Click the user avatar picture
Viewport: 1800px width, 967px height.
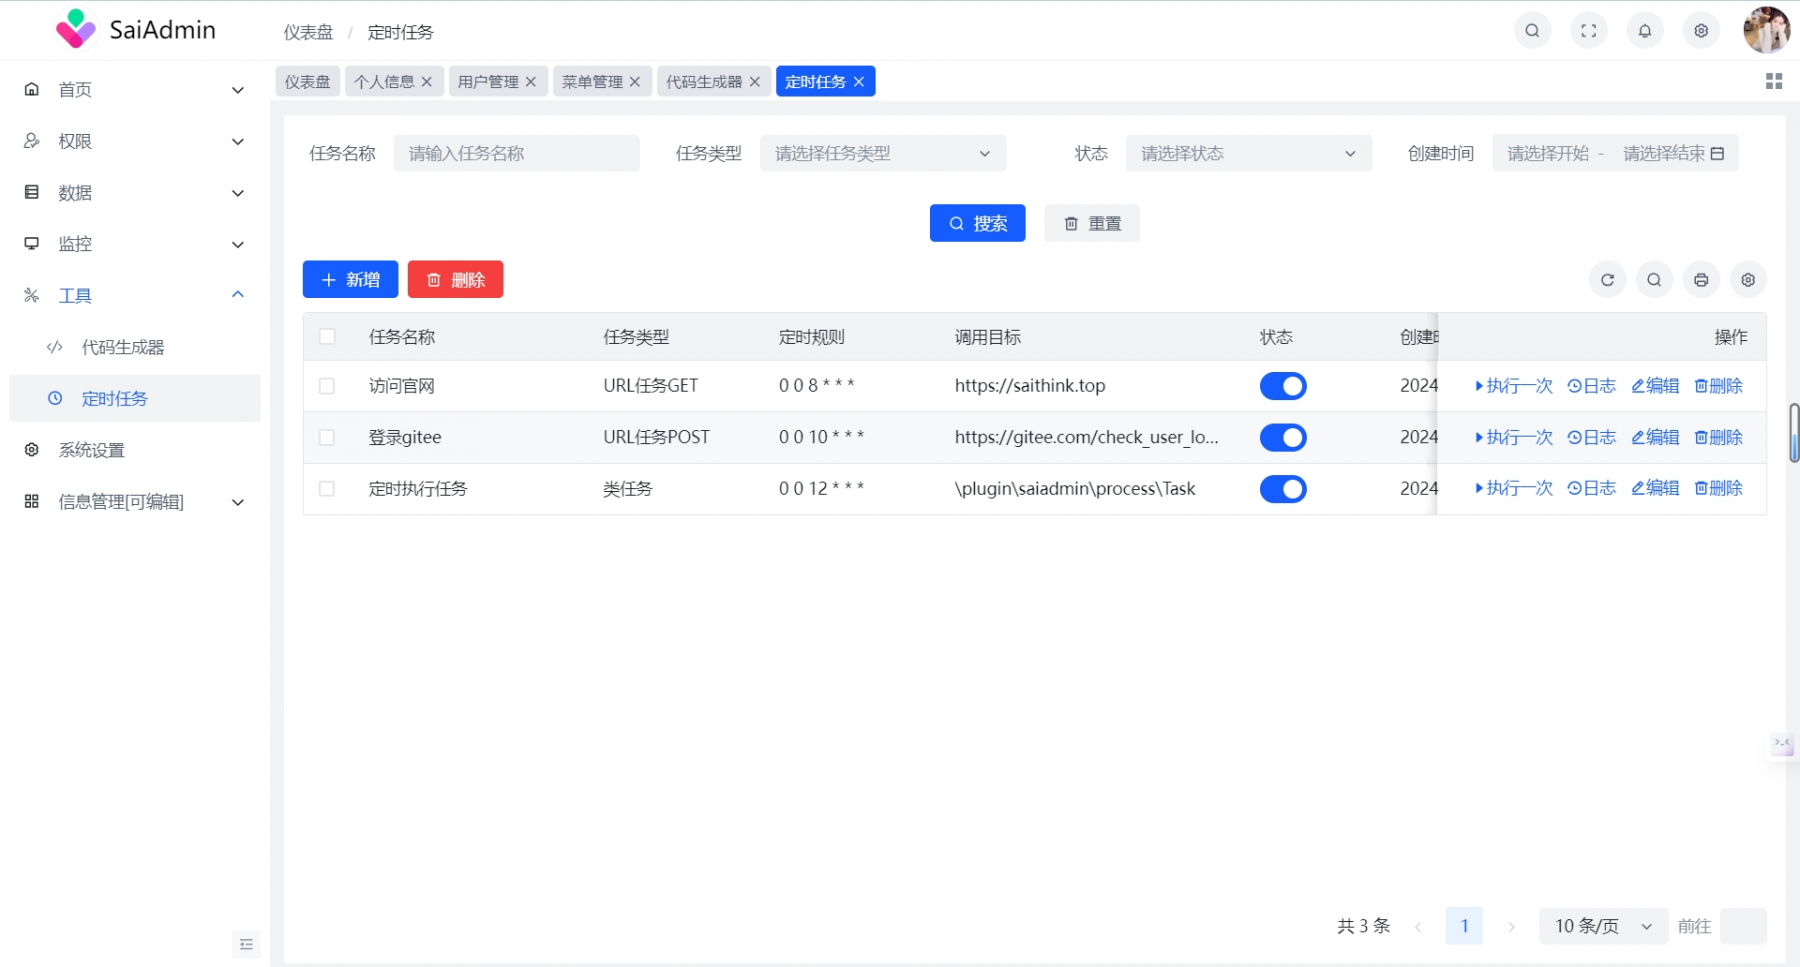(x=1767, y=30)
